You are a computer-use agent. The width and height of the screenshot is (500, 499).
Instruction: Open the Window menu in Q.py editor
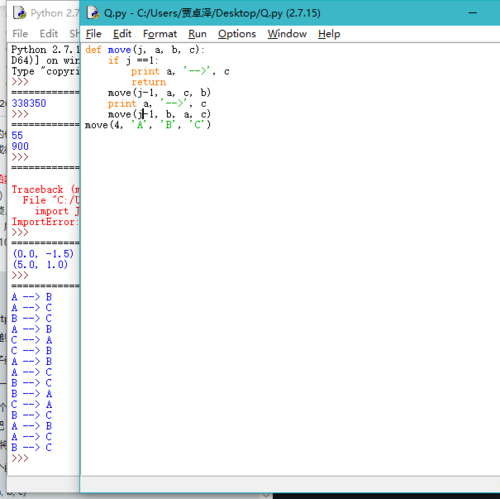click(x=287, y=34)
